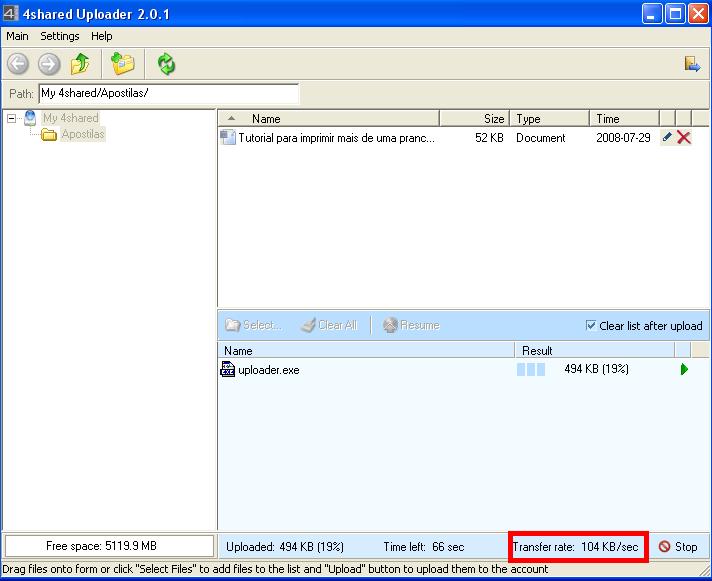Image resolution: width=712 pixels, height=581 pixels.
Task: Sort file list by Name column
Action: (329, 118)
